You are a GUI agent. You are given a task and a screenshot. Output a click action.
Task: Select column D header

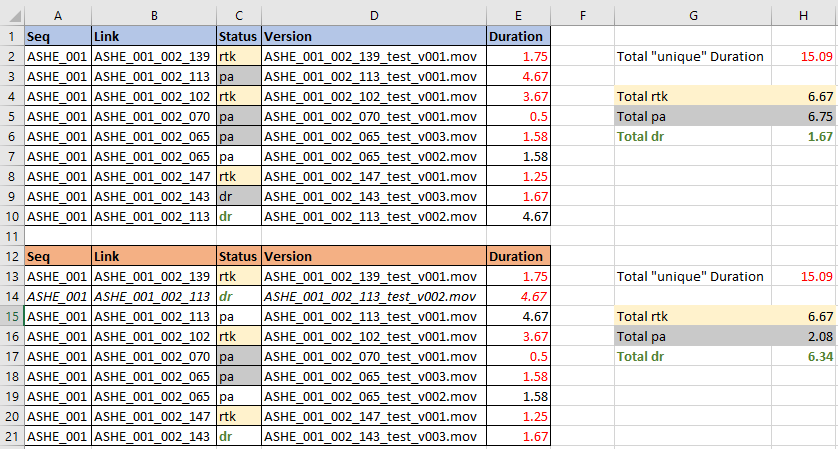click(x=374, y=16)
